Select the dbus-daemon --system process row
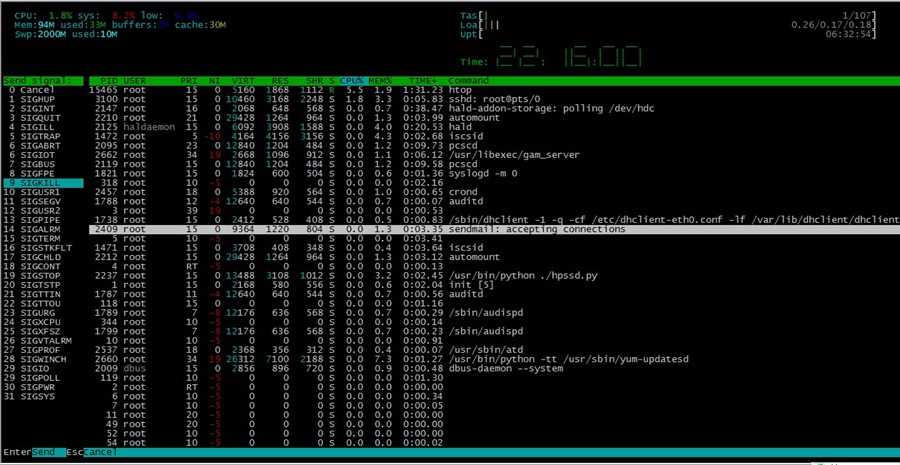Viewport: 900px width, 465px height. coord(494,369)
